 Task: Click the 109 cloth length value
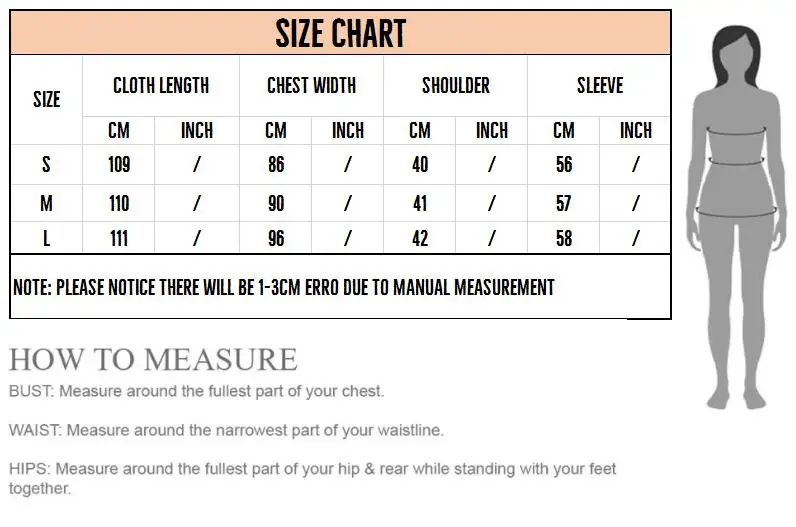pyautogui.click(x=119, y=164)
